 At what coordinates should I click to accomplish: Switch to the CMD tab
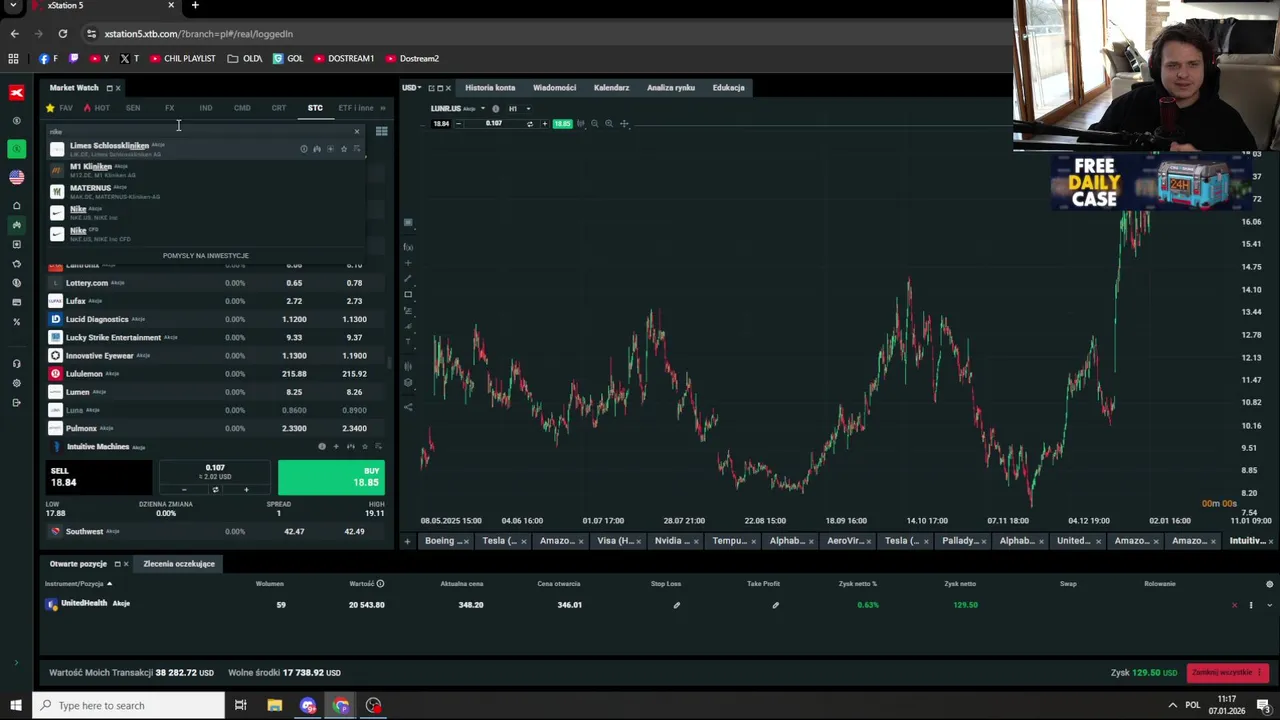click(242, 108)
